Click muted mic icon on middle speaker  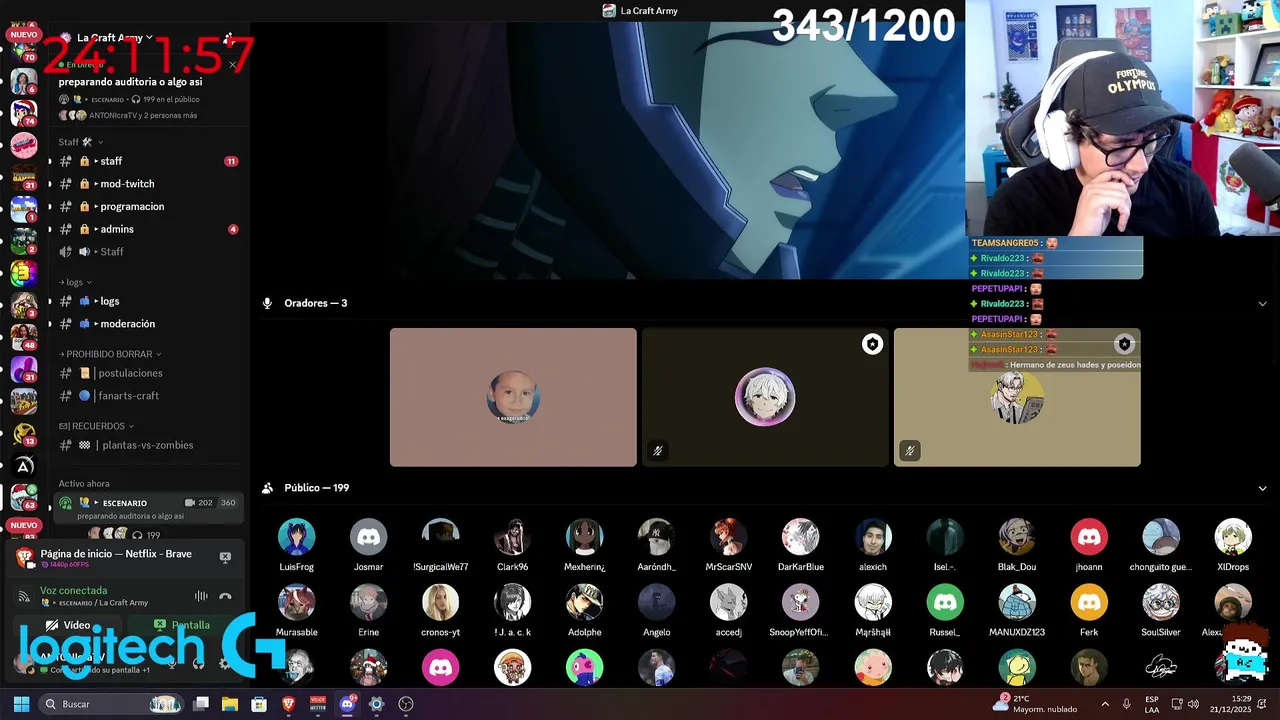pos(657,451)
